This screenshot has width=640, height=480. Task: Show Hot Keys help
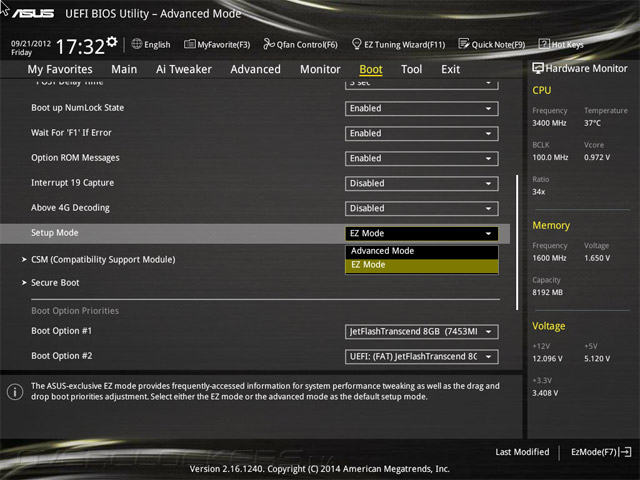point(561,44)
